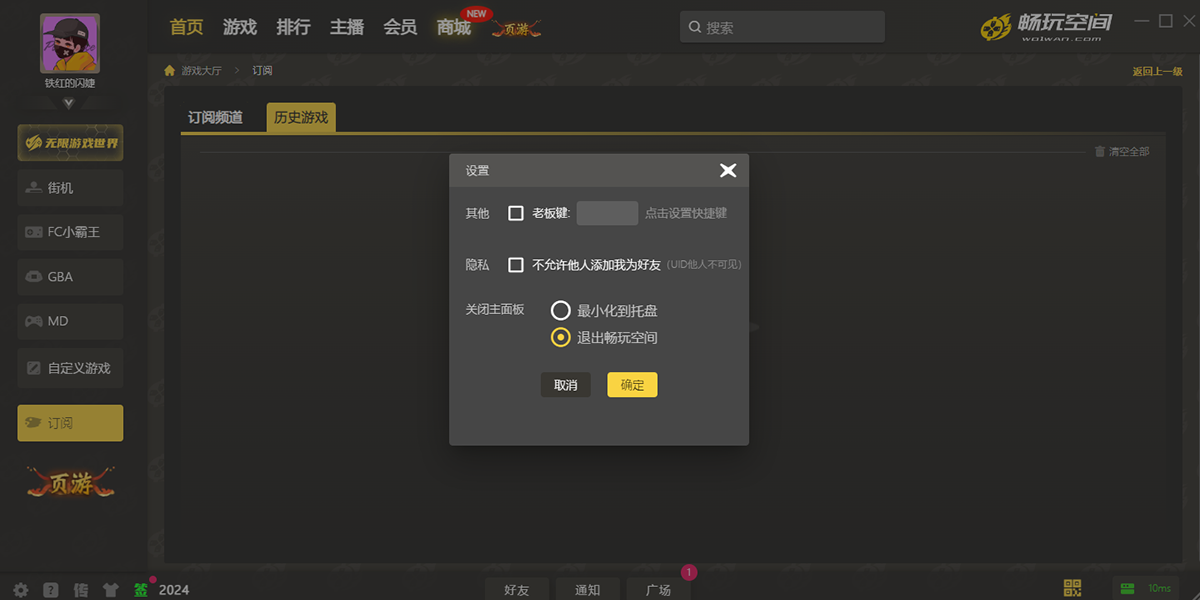Image resolution: width=1200 pixels, height=600 pixels.
Task: Click the magnifier search icon
Action: tap(694, 28)
